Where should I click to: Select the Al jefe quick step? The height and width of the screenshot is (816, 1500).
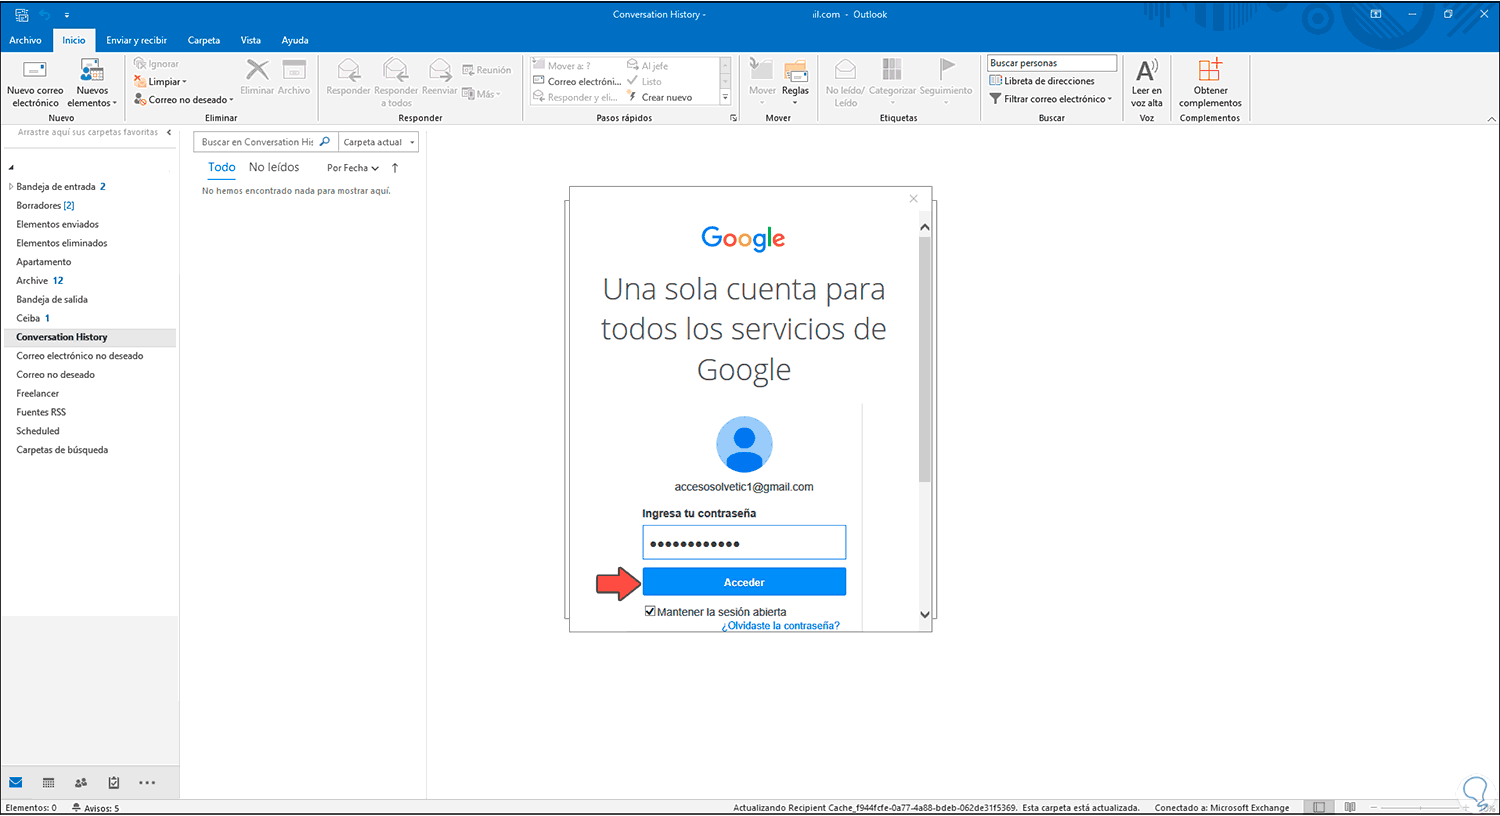pyautogui.click(x=648, y=66)
